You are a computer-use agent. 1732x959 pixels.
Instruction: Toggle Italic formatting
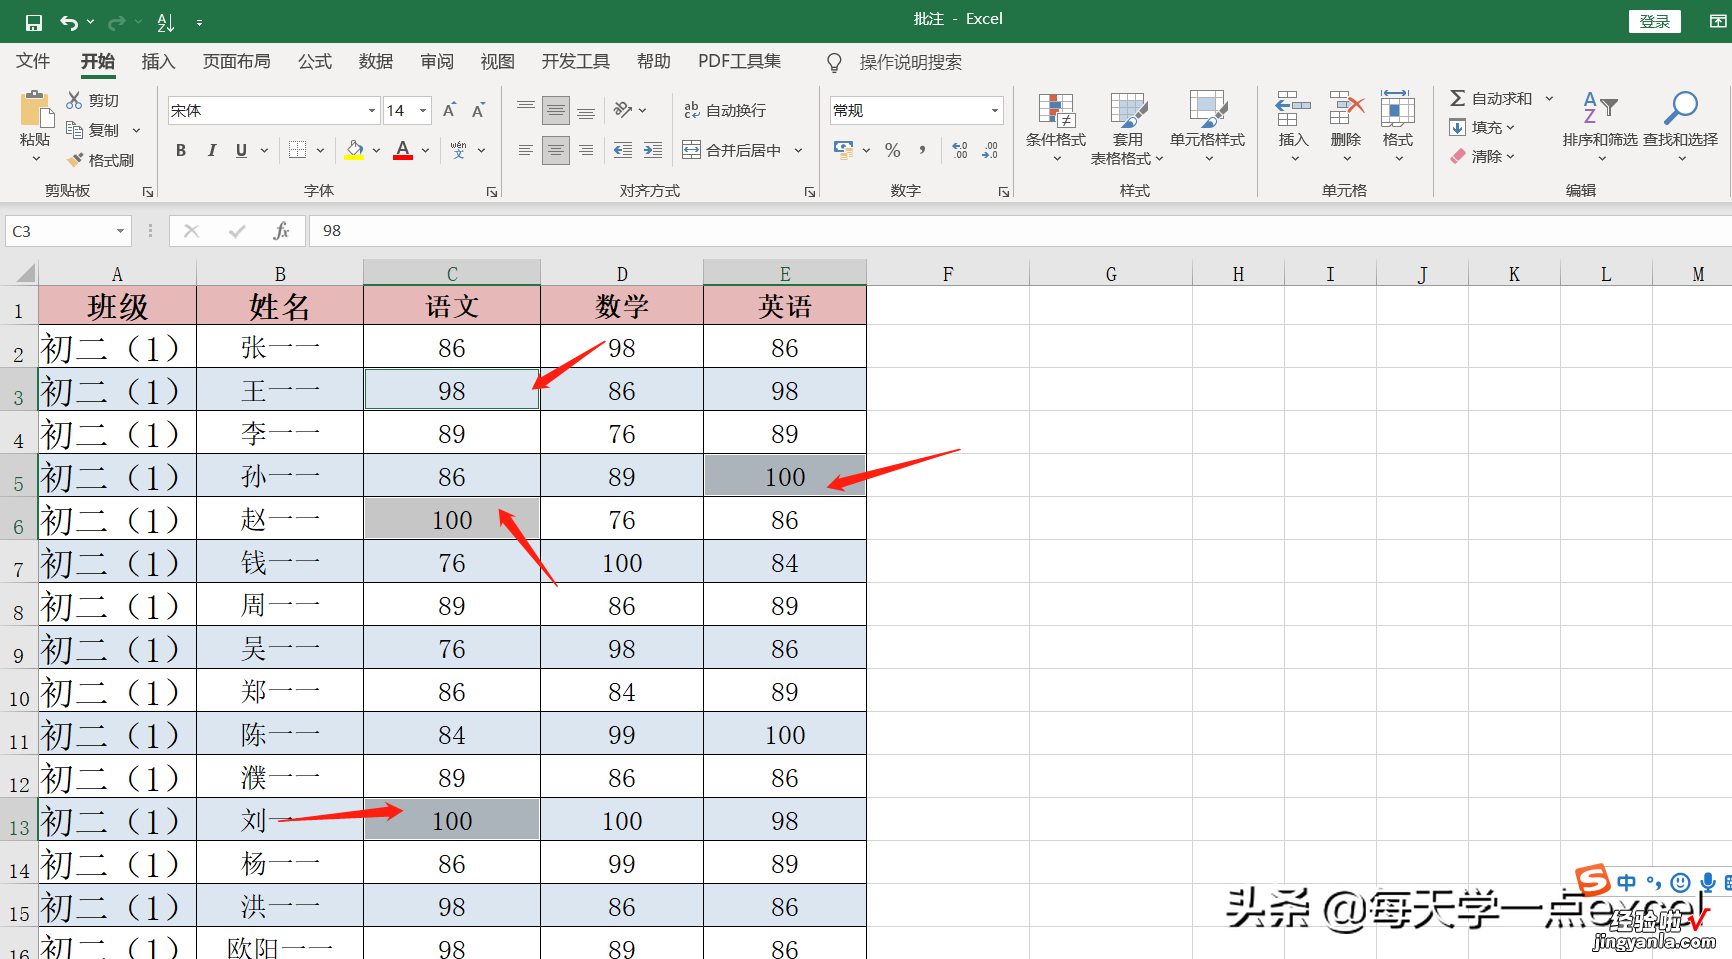pos(211,150)
